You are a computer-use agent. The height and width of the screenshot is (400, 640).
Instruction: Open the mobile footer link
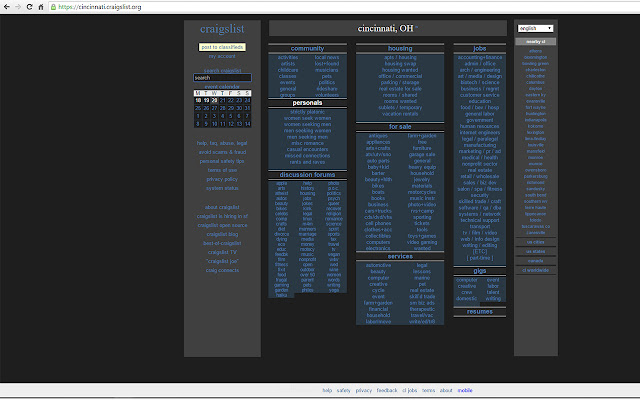[x=465, y=391]
